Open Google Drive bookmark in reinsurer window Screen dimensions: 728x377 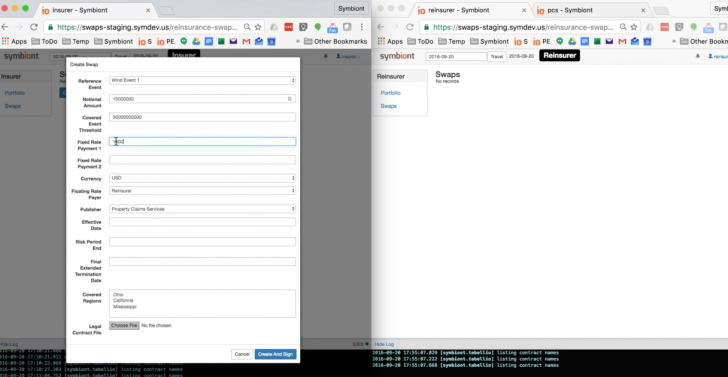(x=572, y=41)
